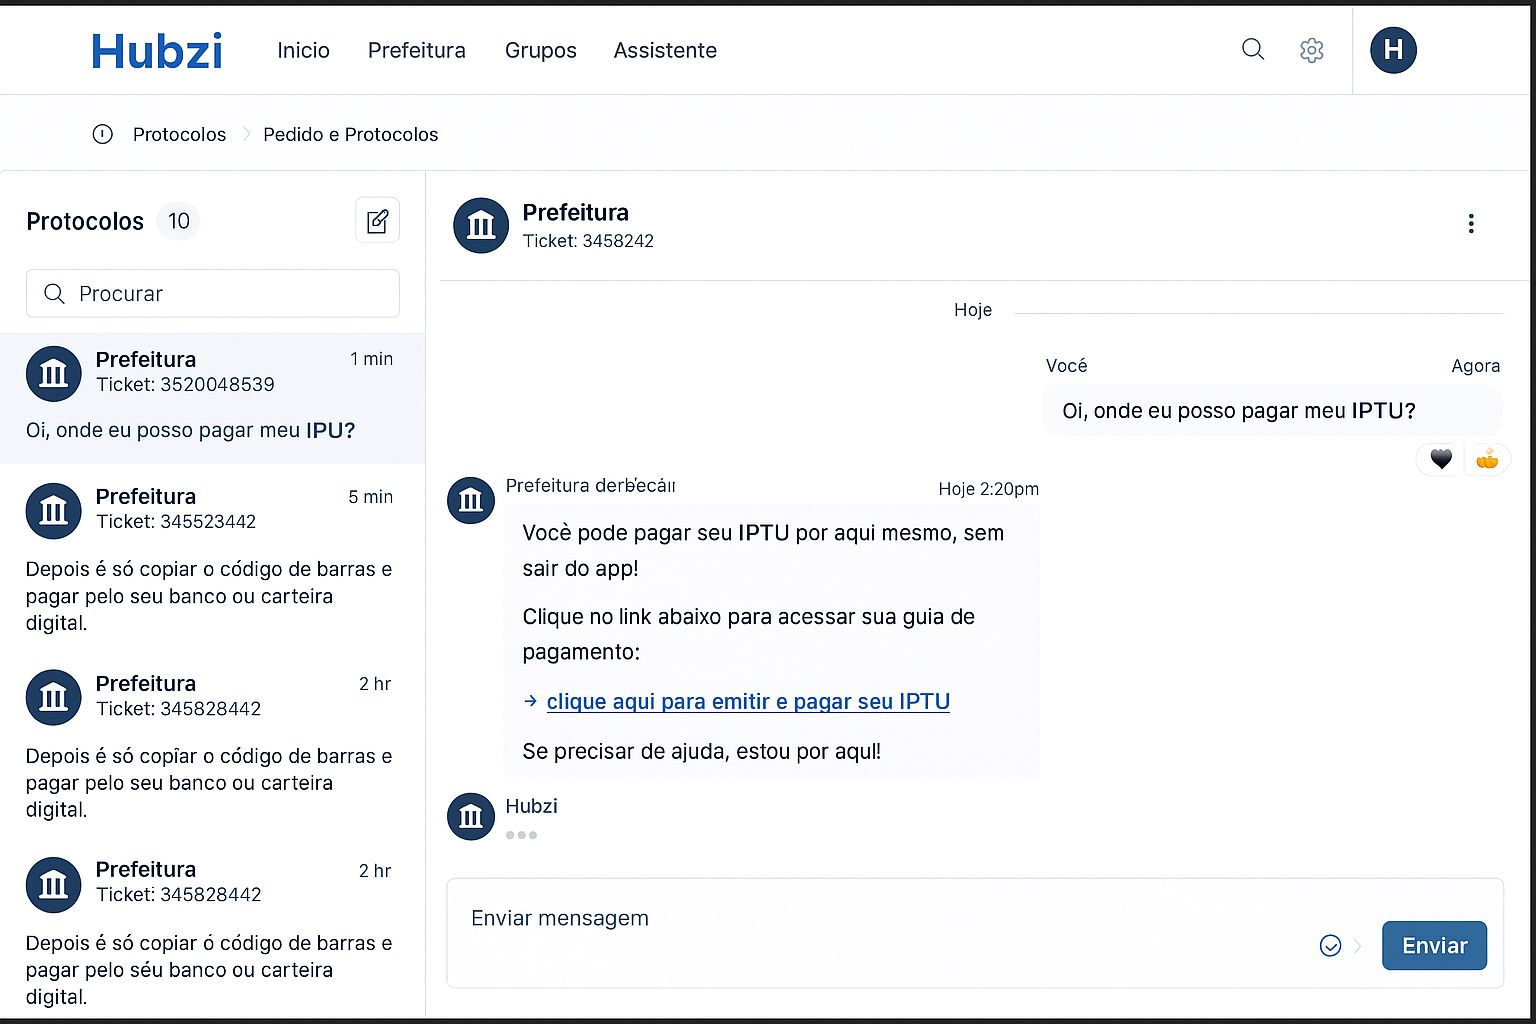
Task: Open the Assistente page
Action: (x=665, y=51)
